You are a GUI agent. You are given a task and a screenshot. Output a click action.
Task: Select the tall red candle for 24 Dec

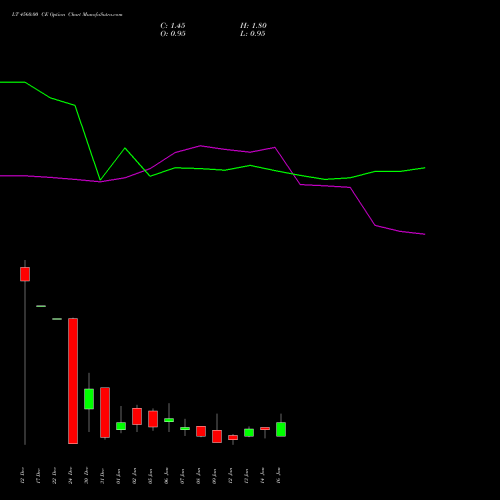(73, 381)
